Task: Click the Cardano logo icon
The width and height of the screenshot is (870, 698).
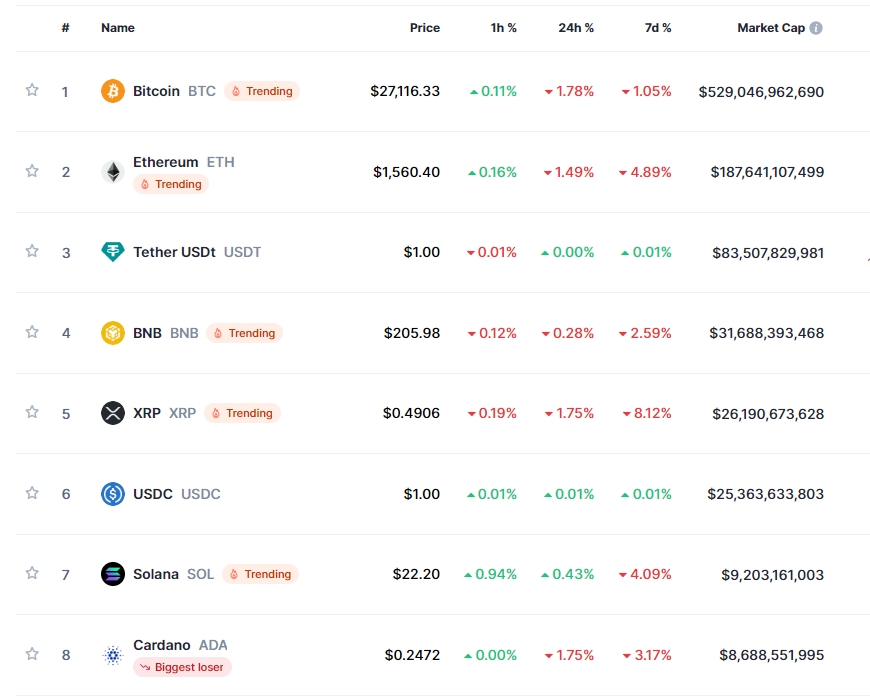Action: click(113, 655)
